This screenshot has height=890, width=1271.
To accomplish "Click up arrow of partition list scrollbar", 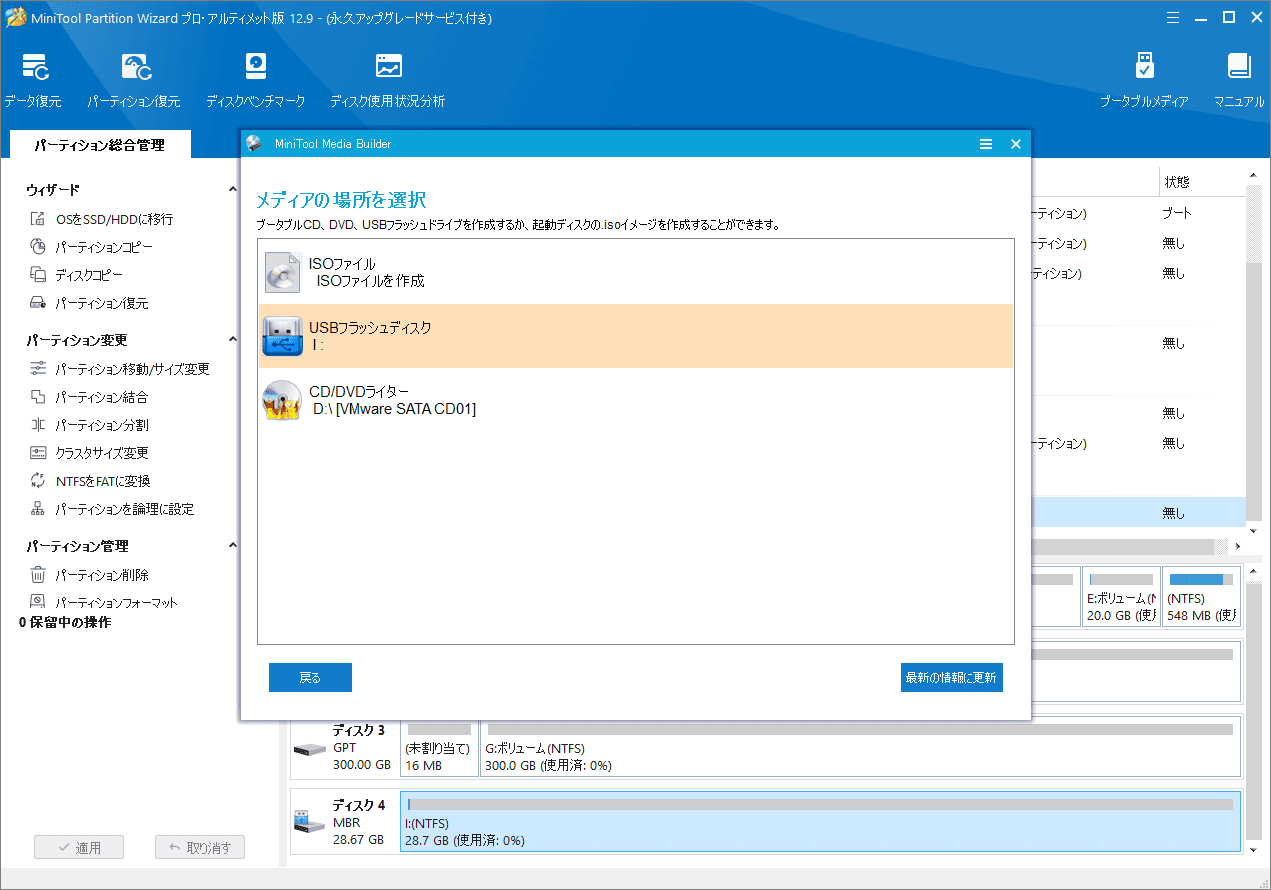I will (x=1255, y=177).
